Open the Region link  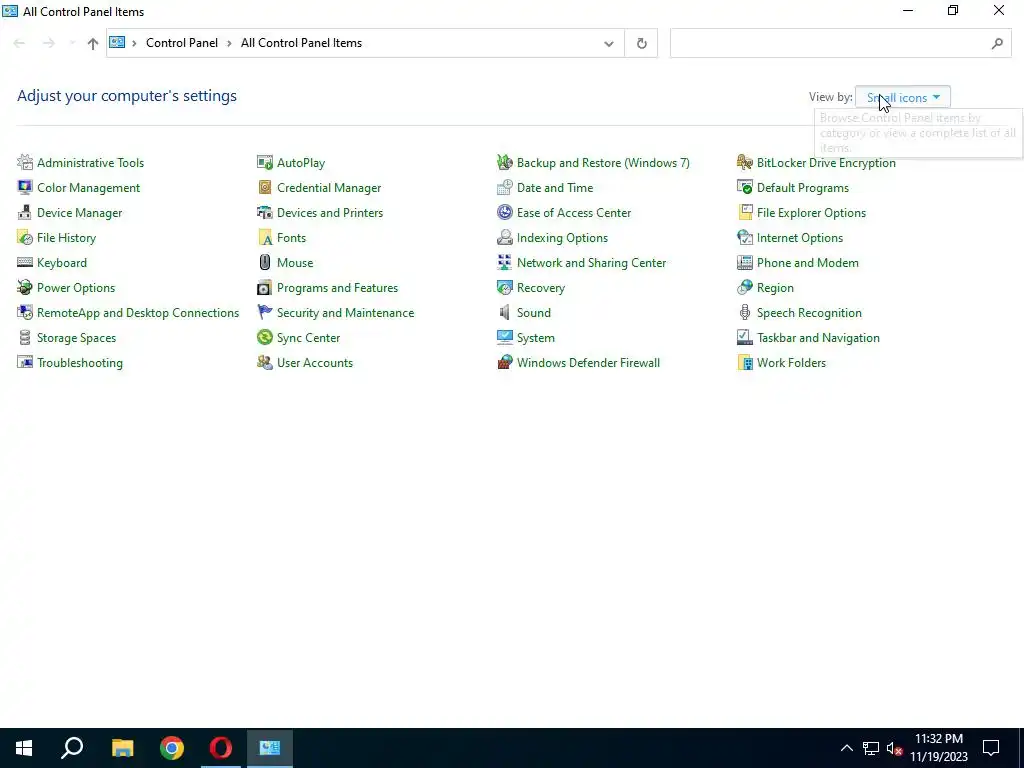(x=775, y=288)
